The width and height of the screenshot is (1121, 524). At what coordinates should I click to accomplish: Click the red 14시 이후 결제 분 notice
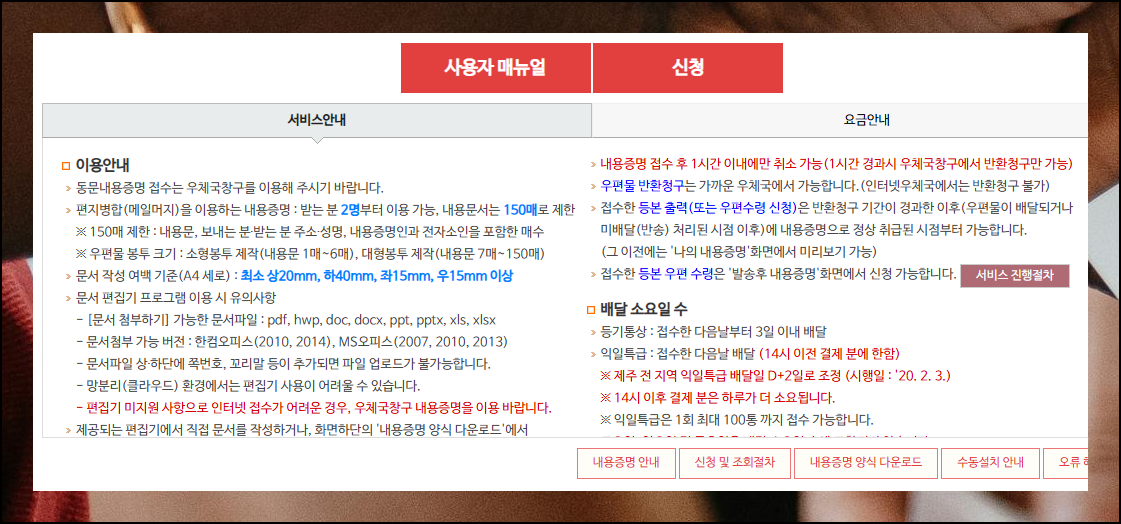pos(718,398)
